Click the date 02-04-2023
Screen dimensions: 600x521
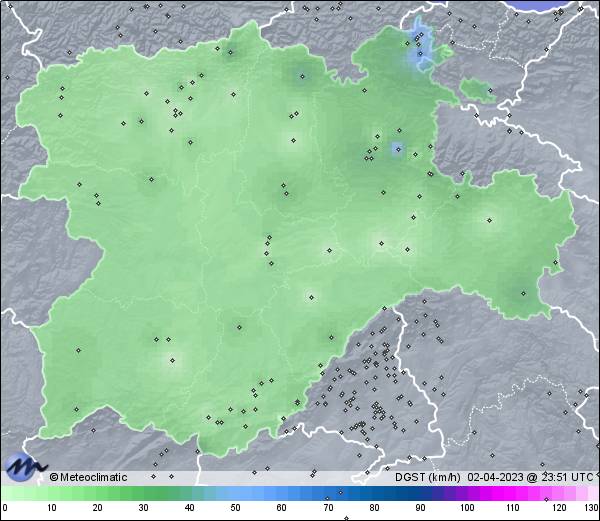pos(495,477)
